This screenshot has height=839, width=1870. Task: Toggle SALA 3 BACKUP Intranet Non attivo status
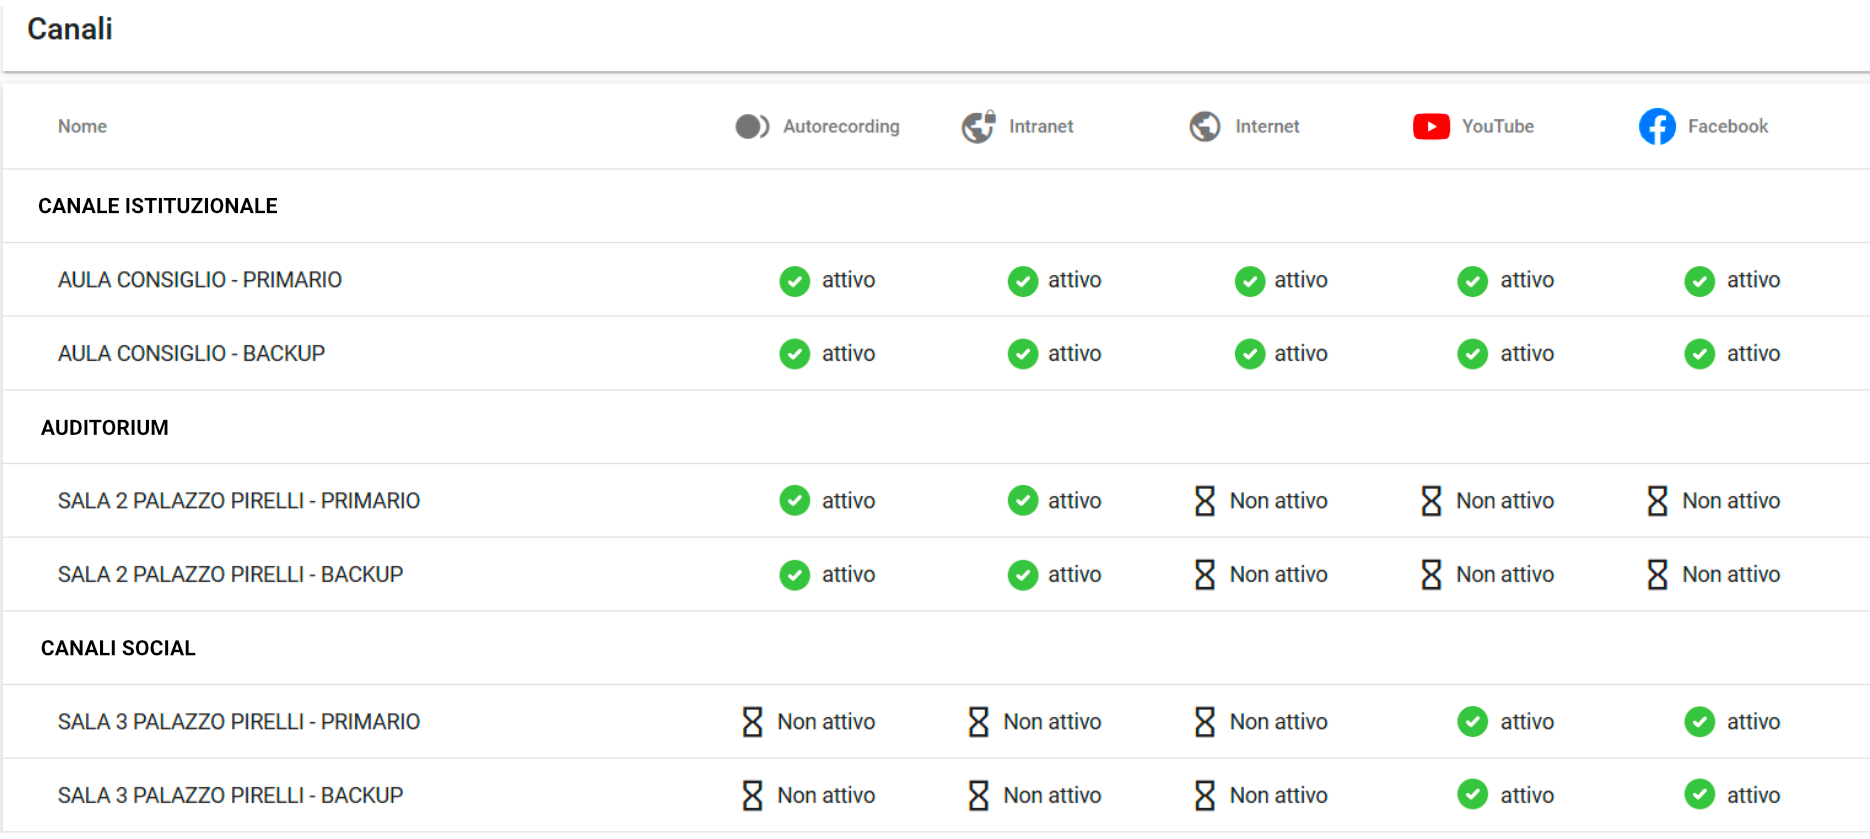click(x=1035, y=796)
